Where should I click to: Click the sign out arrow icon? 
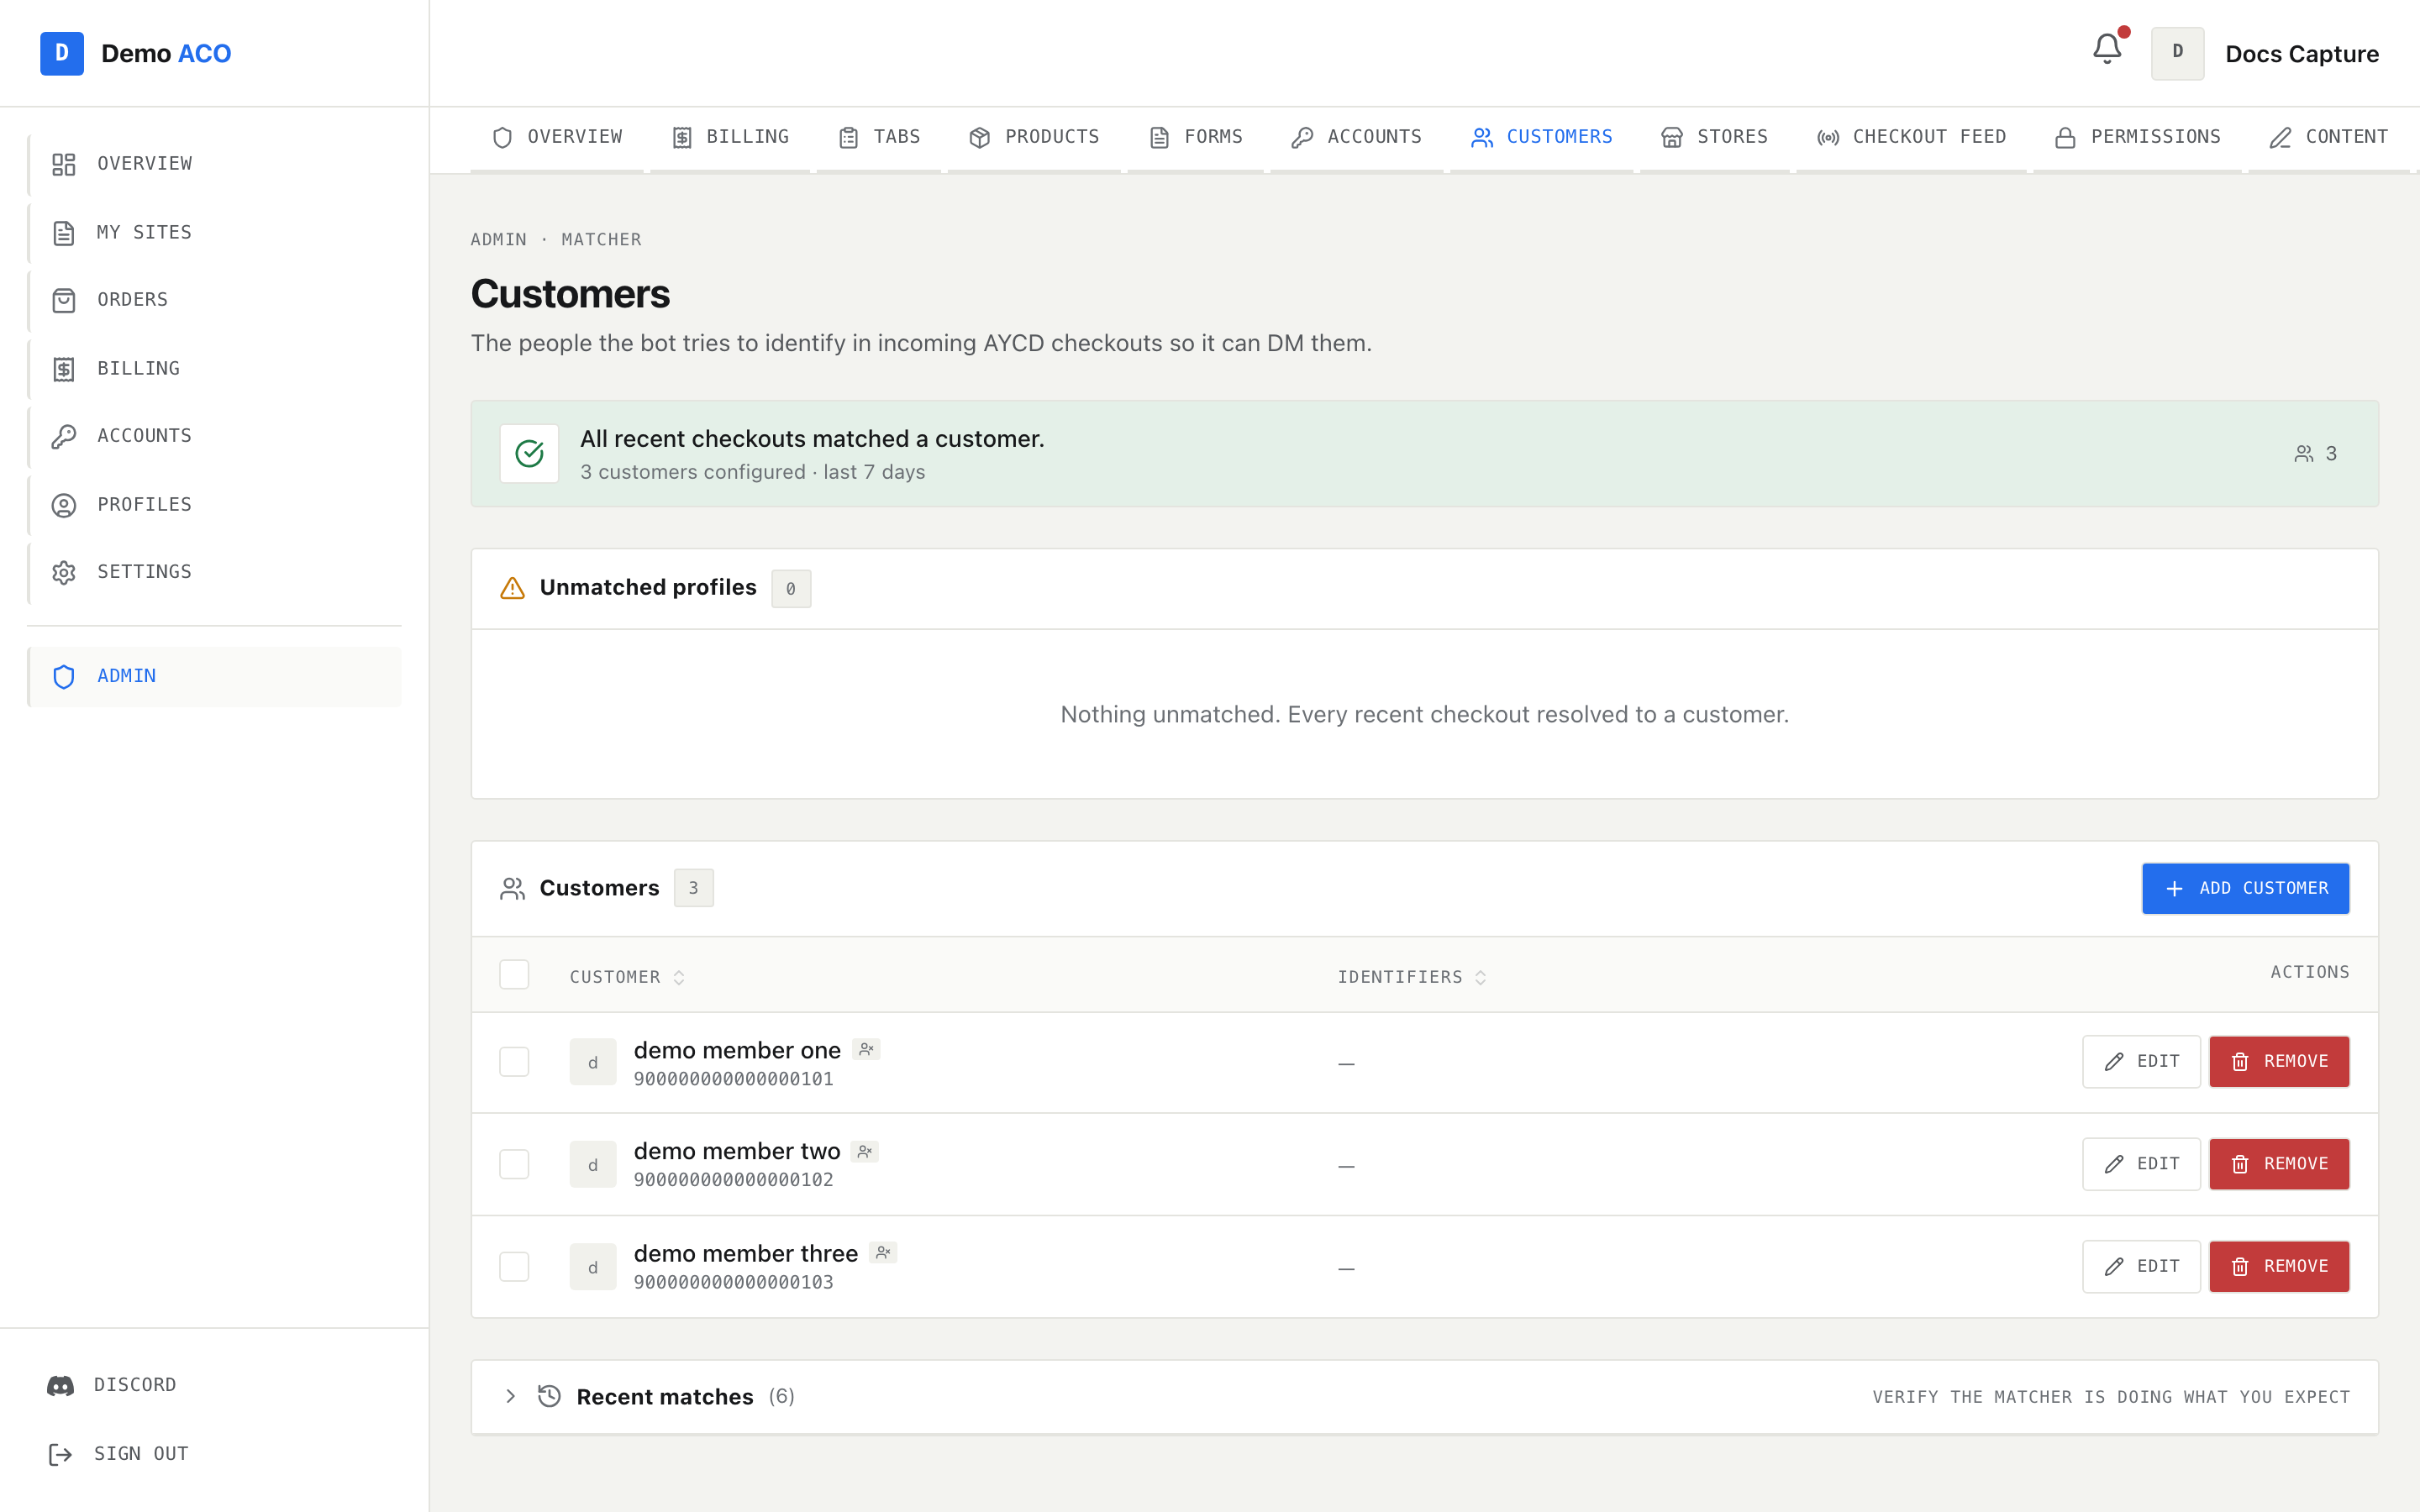pos(61,1453)
